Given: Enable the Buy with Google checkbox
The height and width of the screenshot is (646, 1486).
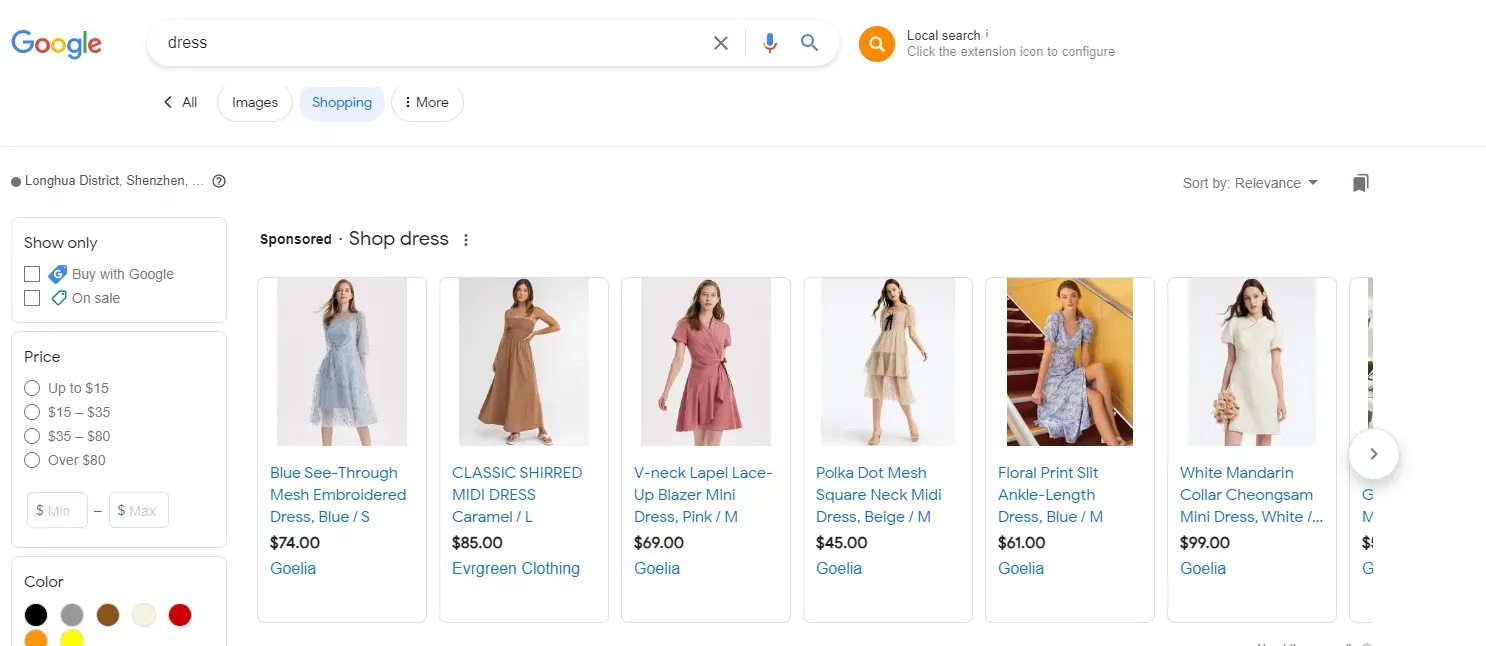Looking at the screenshot, I should pyautogui.click(x=32, y=274).
